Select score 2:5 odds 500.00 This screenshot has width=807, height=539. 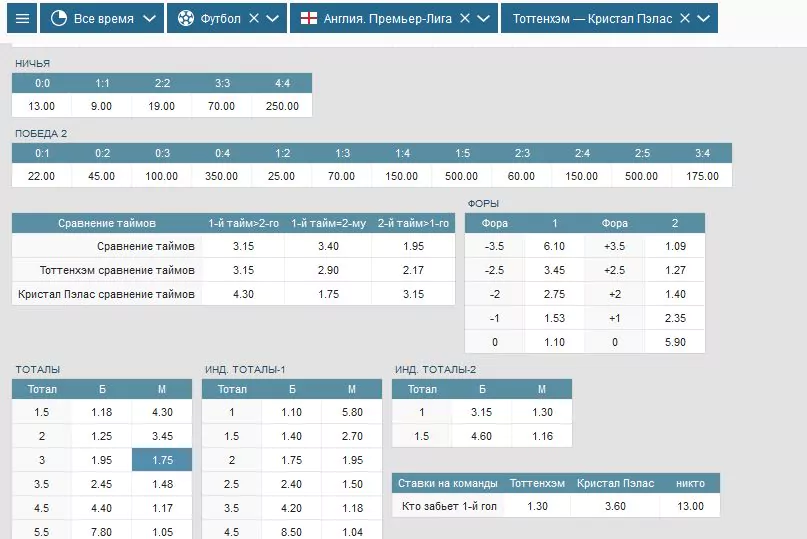(x=641, y=176)
